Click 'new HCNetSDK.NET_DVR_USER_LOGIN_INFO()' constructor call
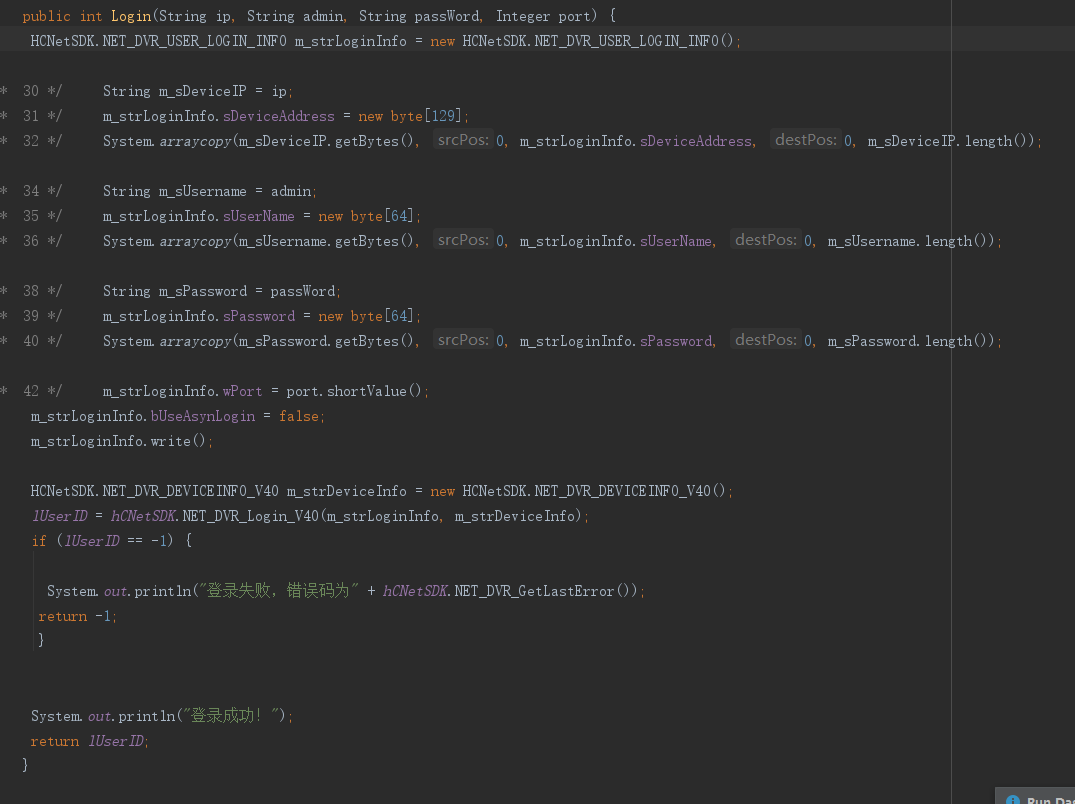Image resolution: width=1075 pixels, height=804 pixels. [583, 41]
